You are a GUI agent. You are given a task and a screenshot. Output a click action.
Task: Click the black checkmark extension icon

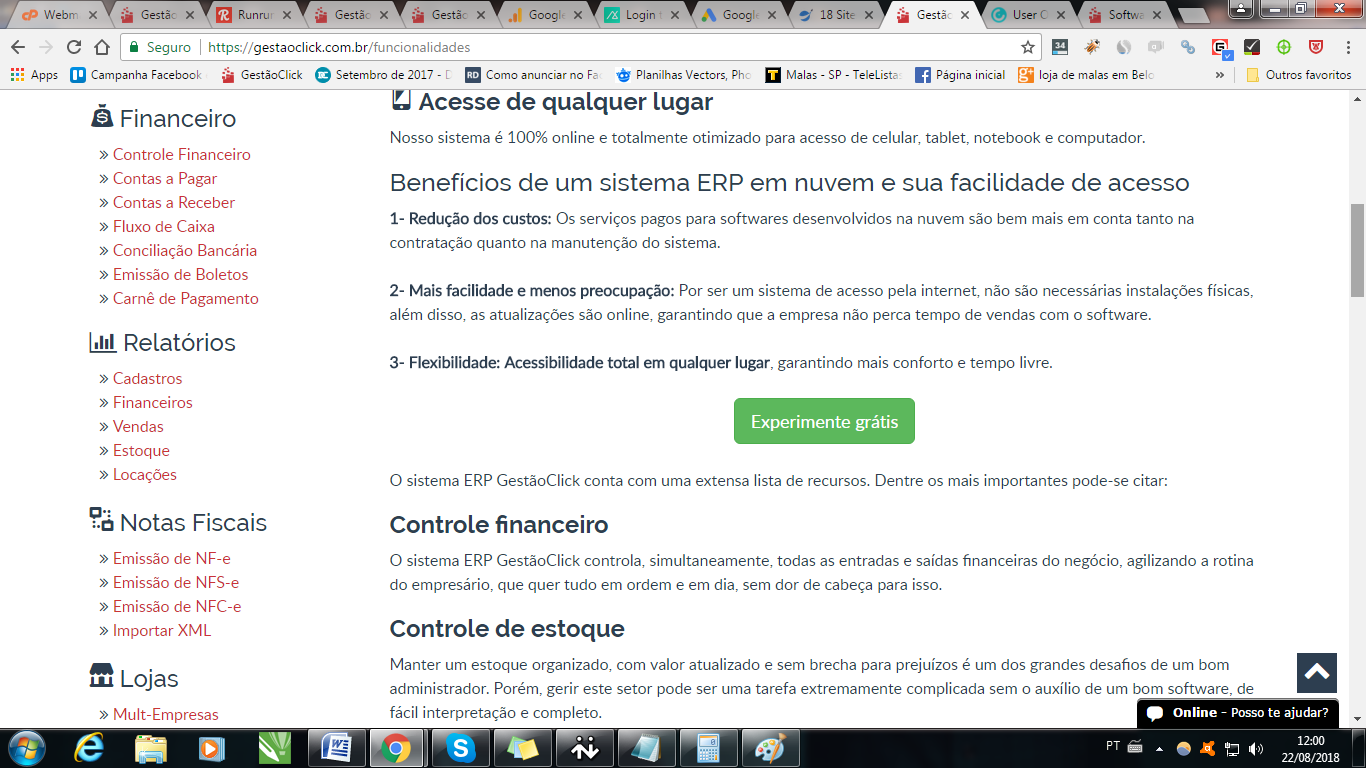pyautogui.click(x=1252, y=47)
